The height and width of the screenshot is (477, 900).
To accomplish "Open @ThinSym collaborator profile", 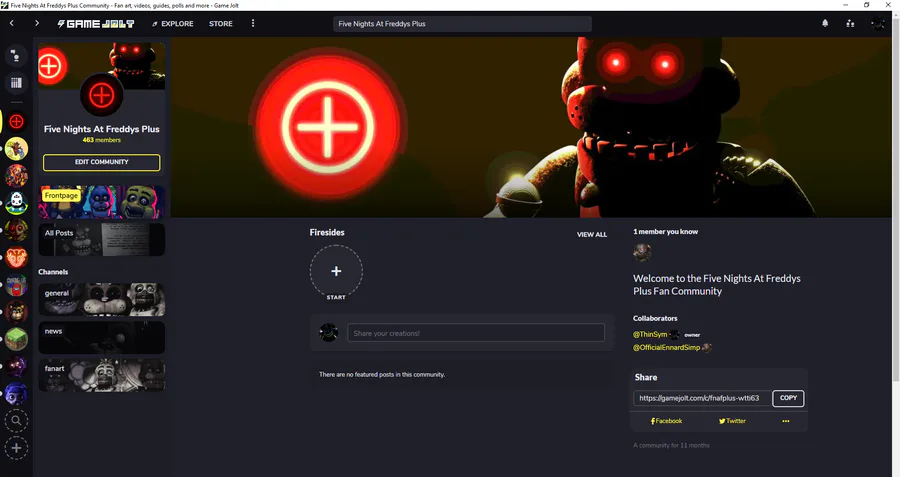I will click(x=650, y=335).
